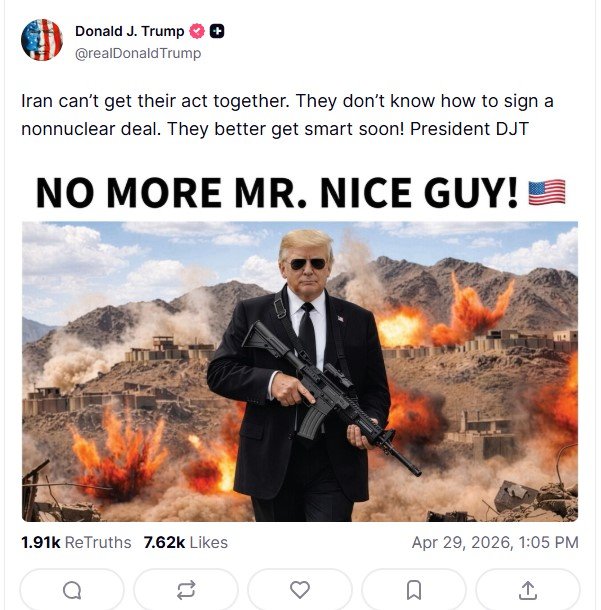
Task: Click the black plus badge beside the name
Action: coord(217,32)
